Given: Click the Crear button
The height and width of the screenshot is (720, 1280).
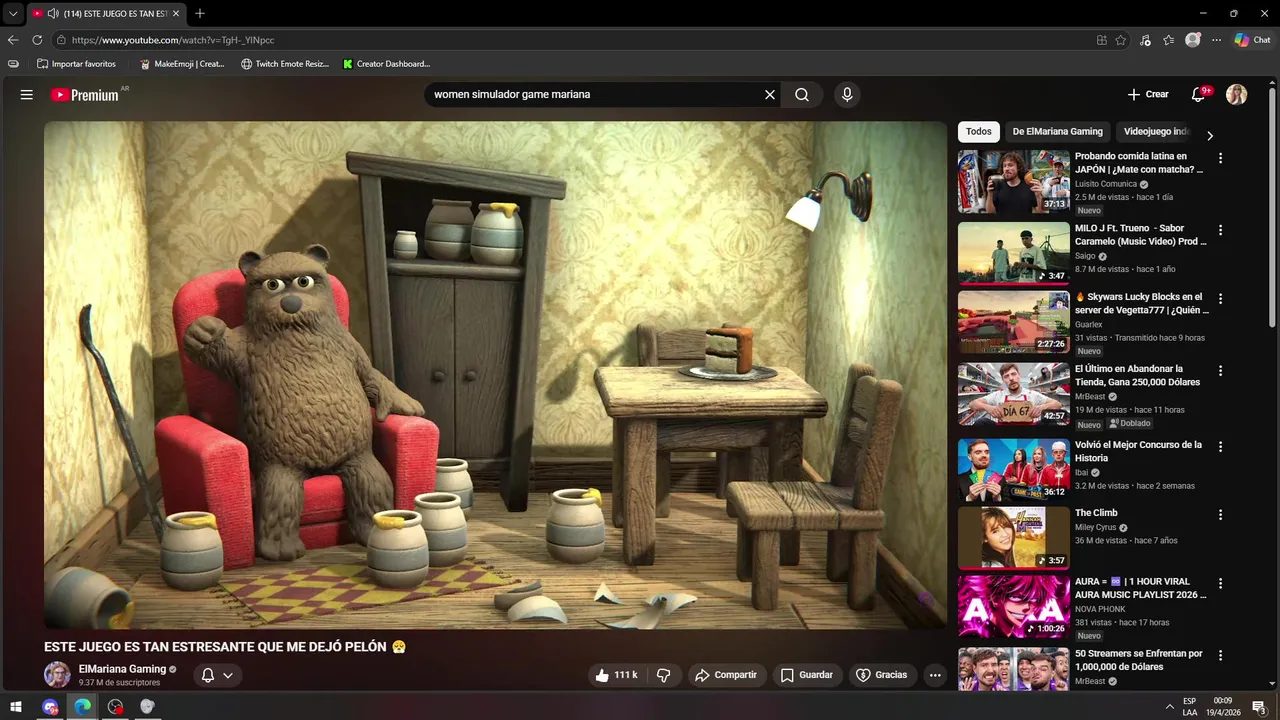Looking at the screenshot, I should click(1148, 95).
